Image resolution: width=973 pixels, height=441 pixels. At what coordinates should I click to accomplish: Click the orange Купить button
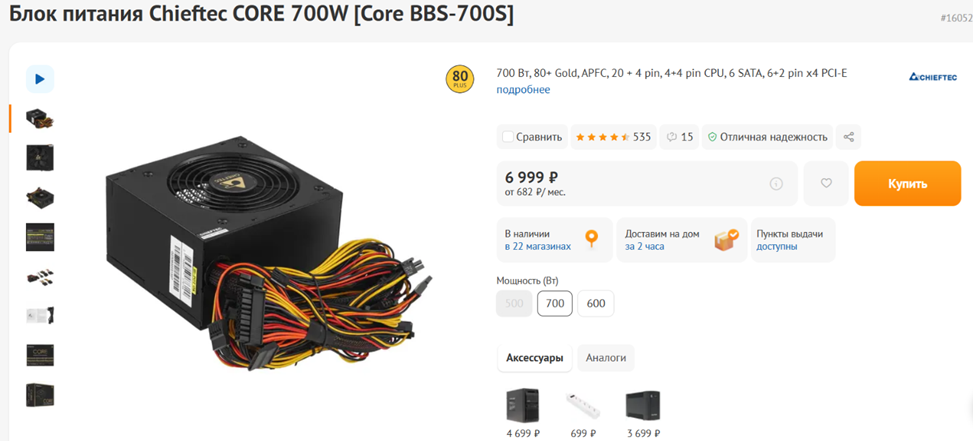click(907, 184)
